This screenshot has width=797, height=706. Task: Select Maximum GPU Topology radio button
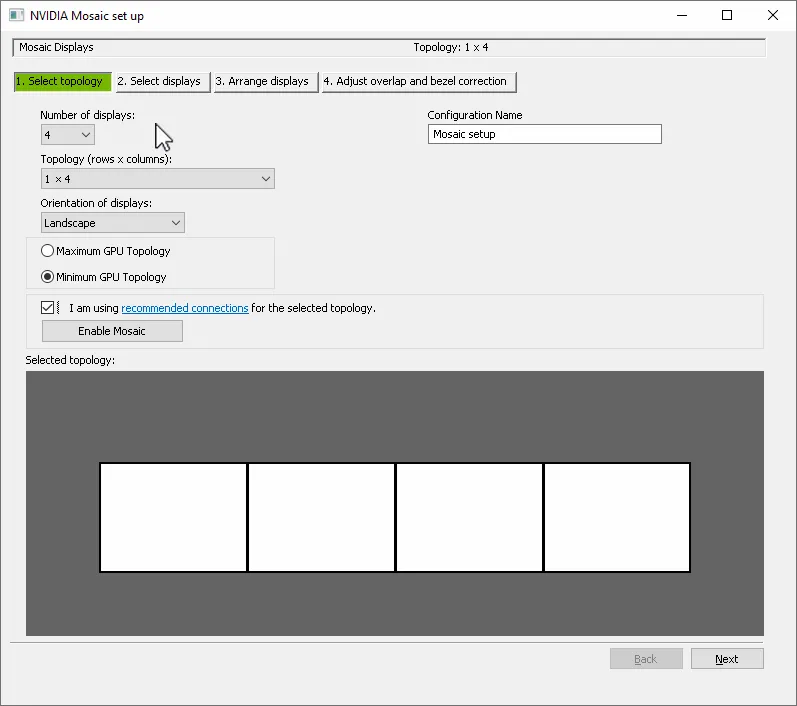pyautogui.click(x=47, y=251)
